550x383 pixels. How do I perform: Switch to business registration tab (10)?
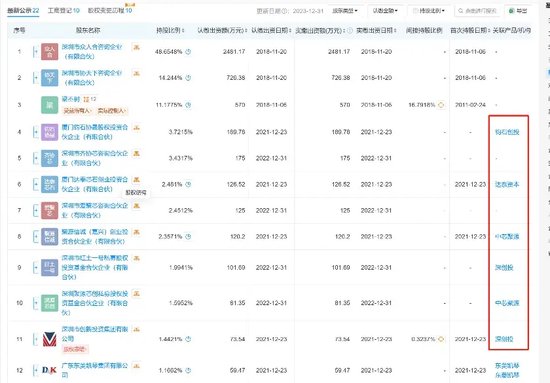64,11
